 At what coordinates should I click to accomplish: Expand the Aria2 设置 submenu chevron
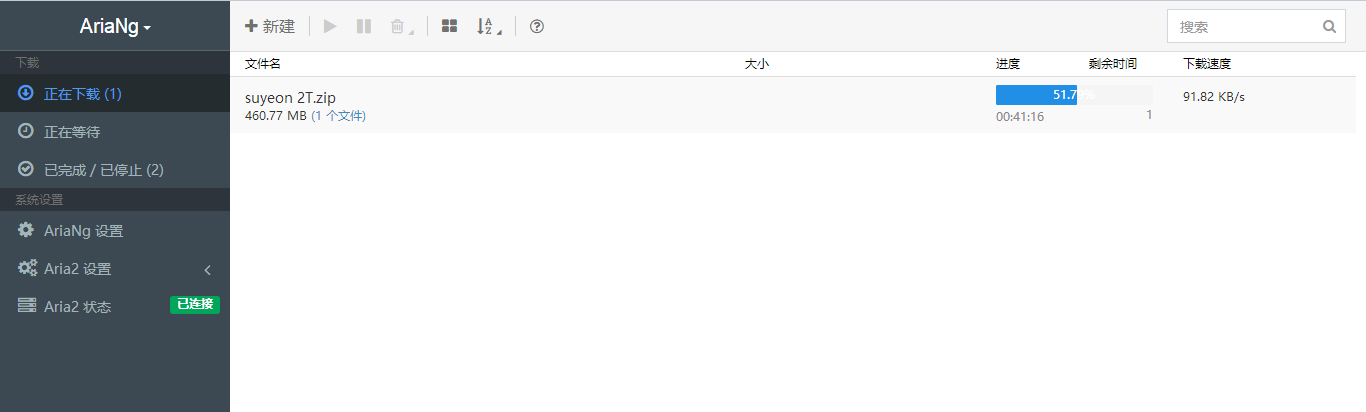coord(208,269)
